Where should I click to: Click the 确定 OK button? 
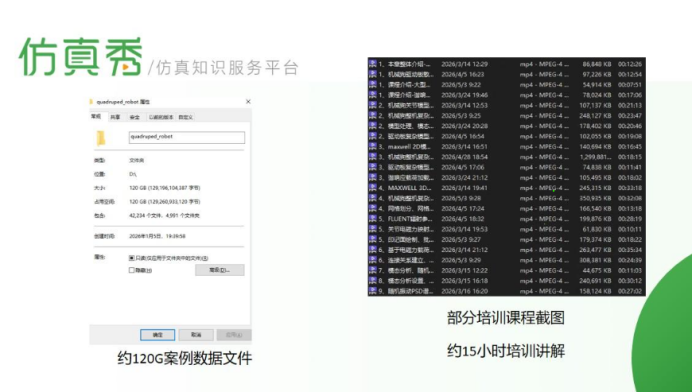(158, 335)
